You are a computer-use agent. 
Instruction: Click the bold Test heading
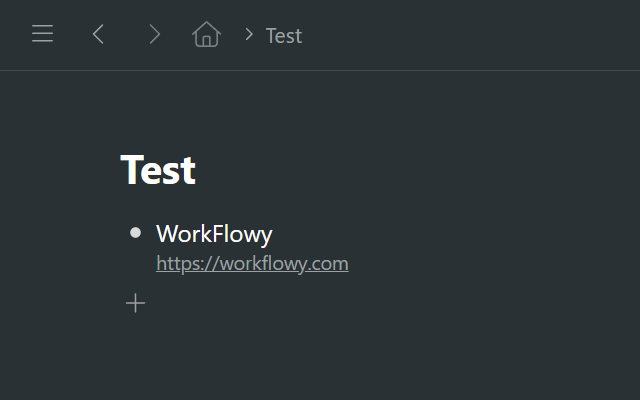[158, 170]
